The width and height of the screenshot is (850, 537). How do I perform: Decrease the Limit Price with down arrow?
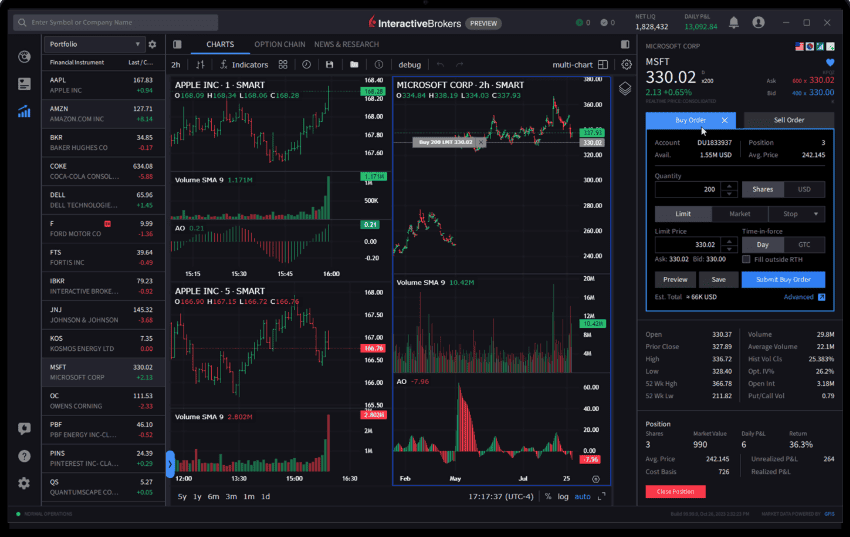click(x=729, y=248)
